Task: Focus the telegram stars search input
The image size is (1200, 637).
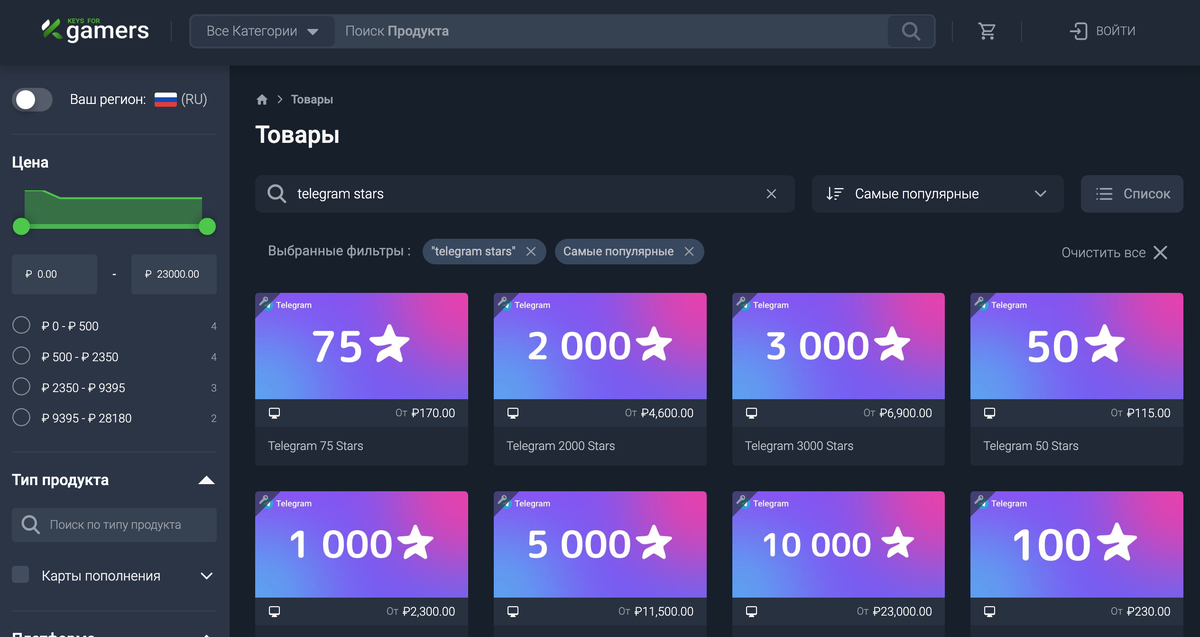Action: (524, 194)
